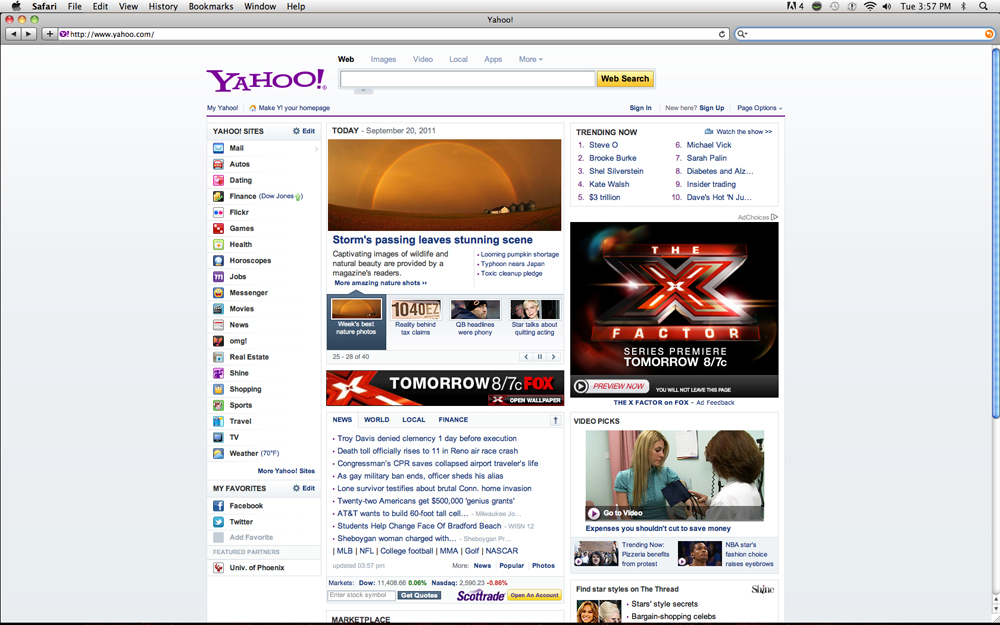Open the Apple menu

17,6
